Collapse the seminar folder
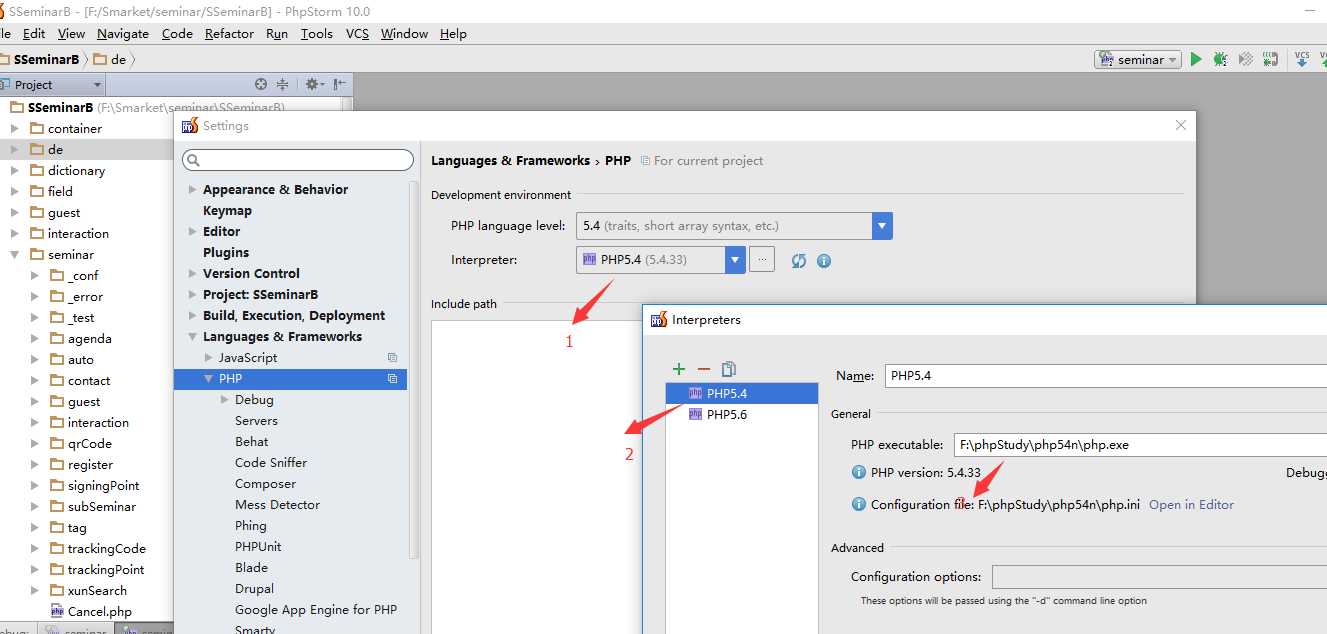 (14, 255)
